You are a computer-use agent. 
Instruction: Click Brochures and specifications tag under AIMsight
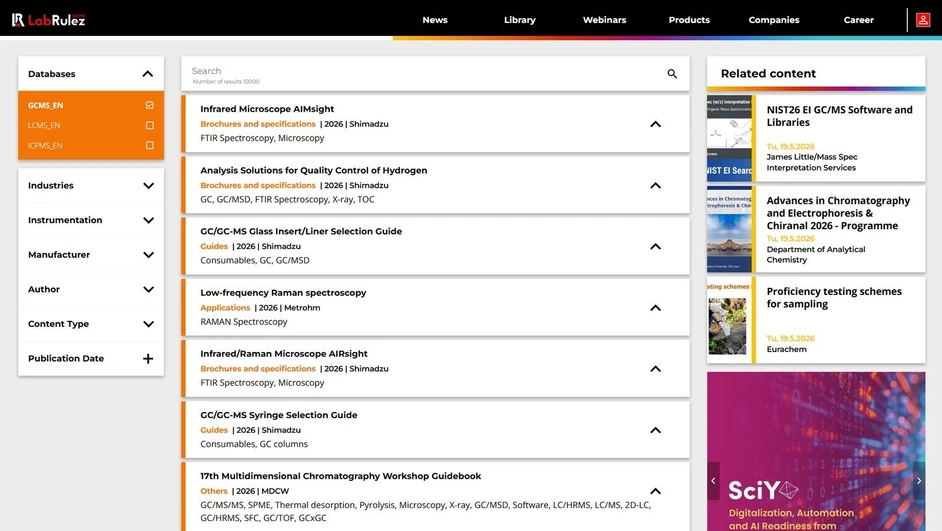pyautogui.click(x=258, y=124)
